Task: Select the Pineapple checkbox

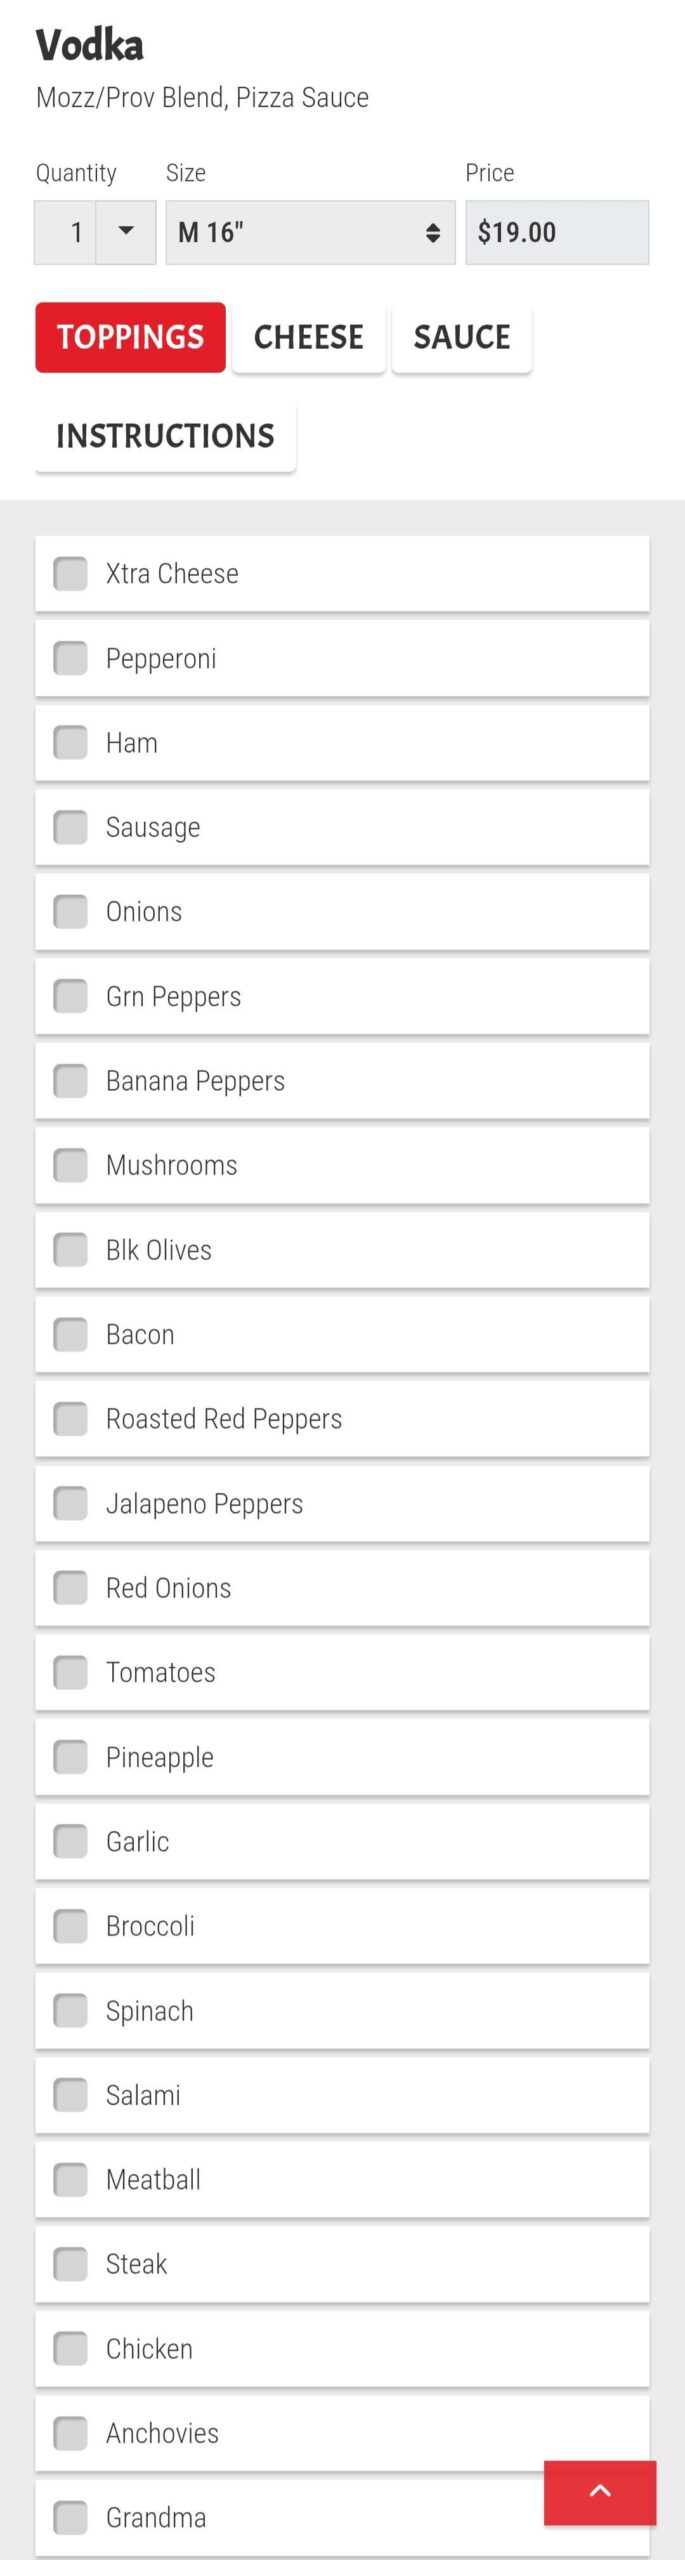Action: point(71,1757)
